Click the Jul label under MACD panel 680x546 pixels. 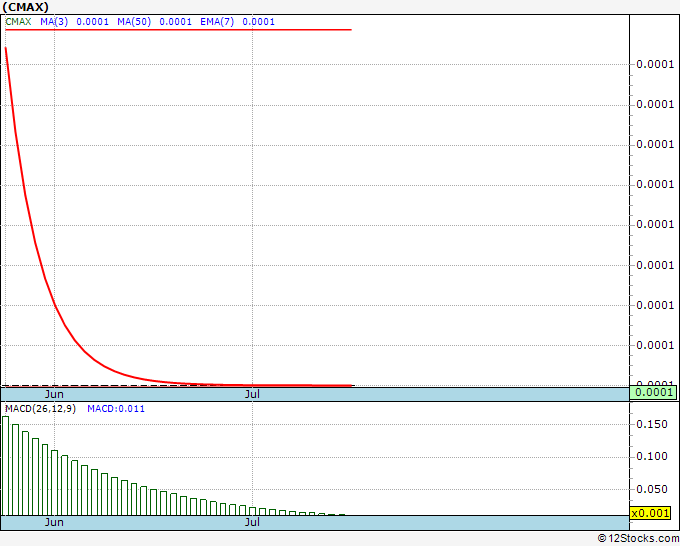[x=252, y=522]
